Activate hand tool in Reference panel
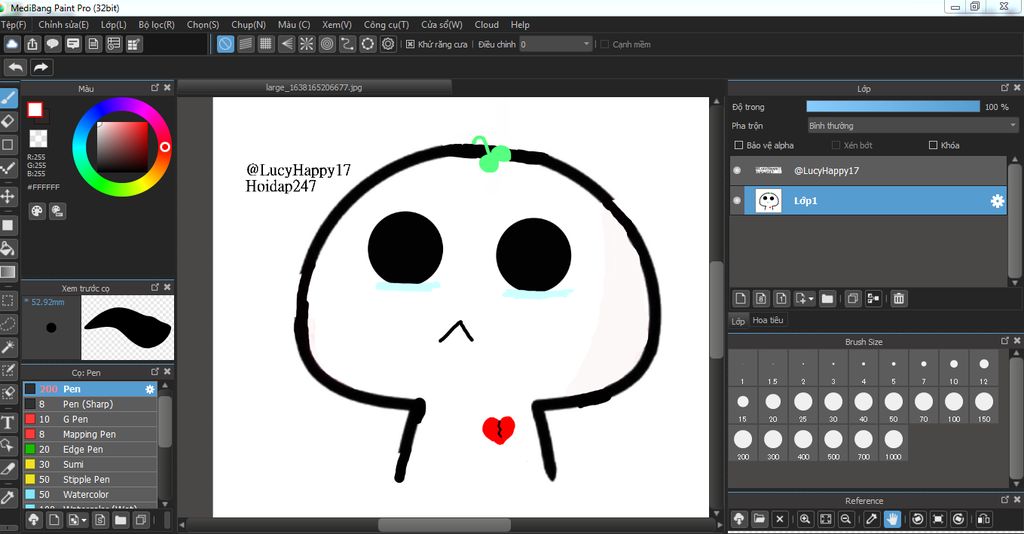Viewport: 1024px width, 534px height. tap(892, 520)
